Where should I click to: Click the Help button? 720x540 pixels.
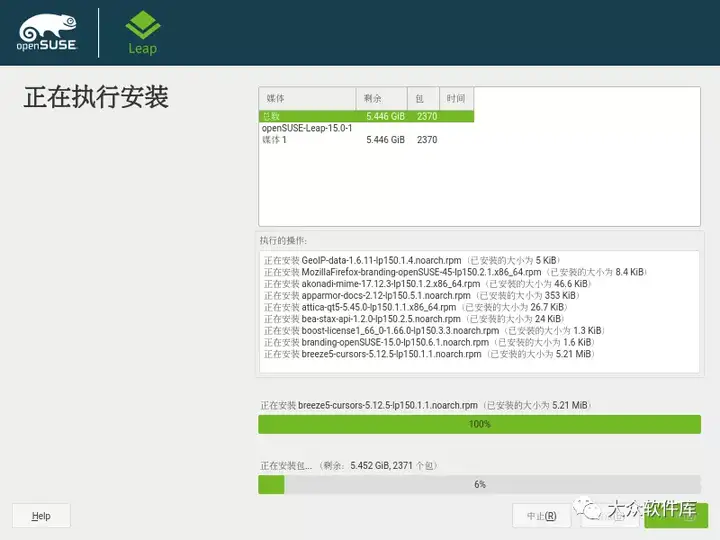(x=41, y=516)
